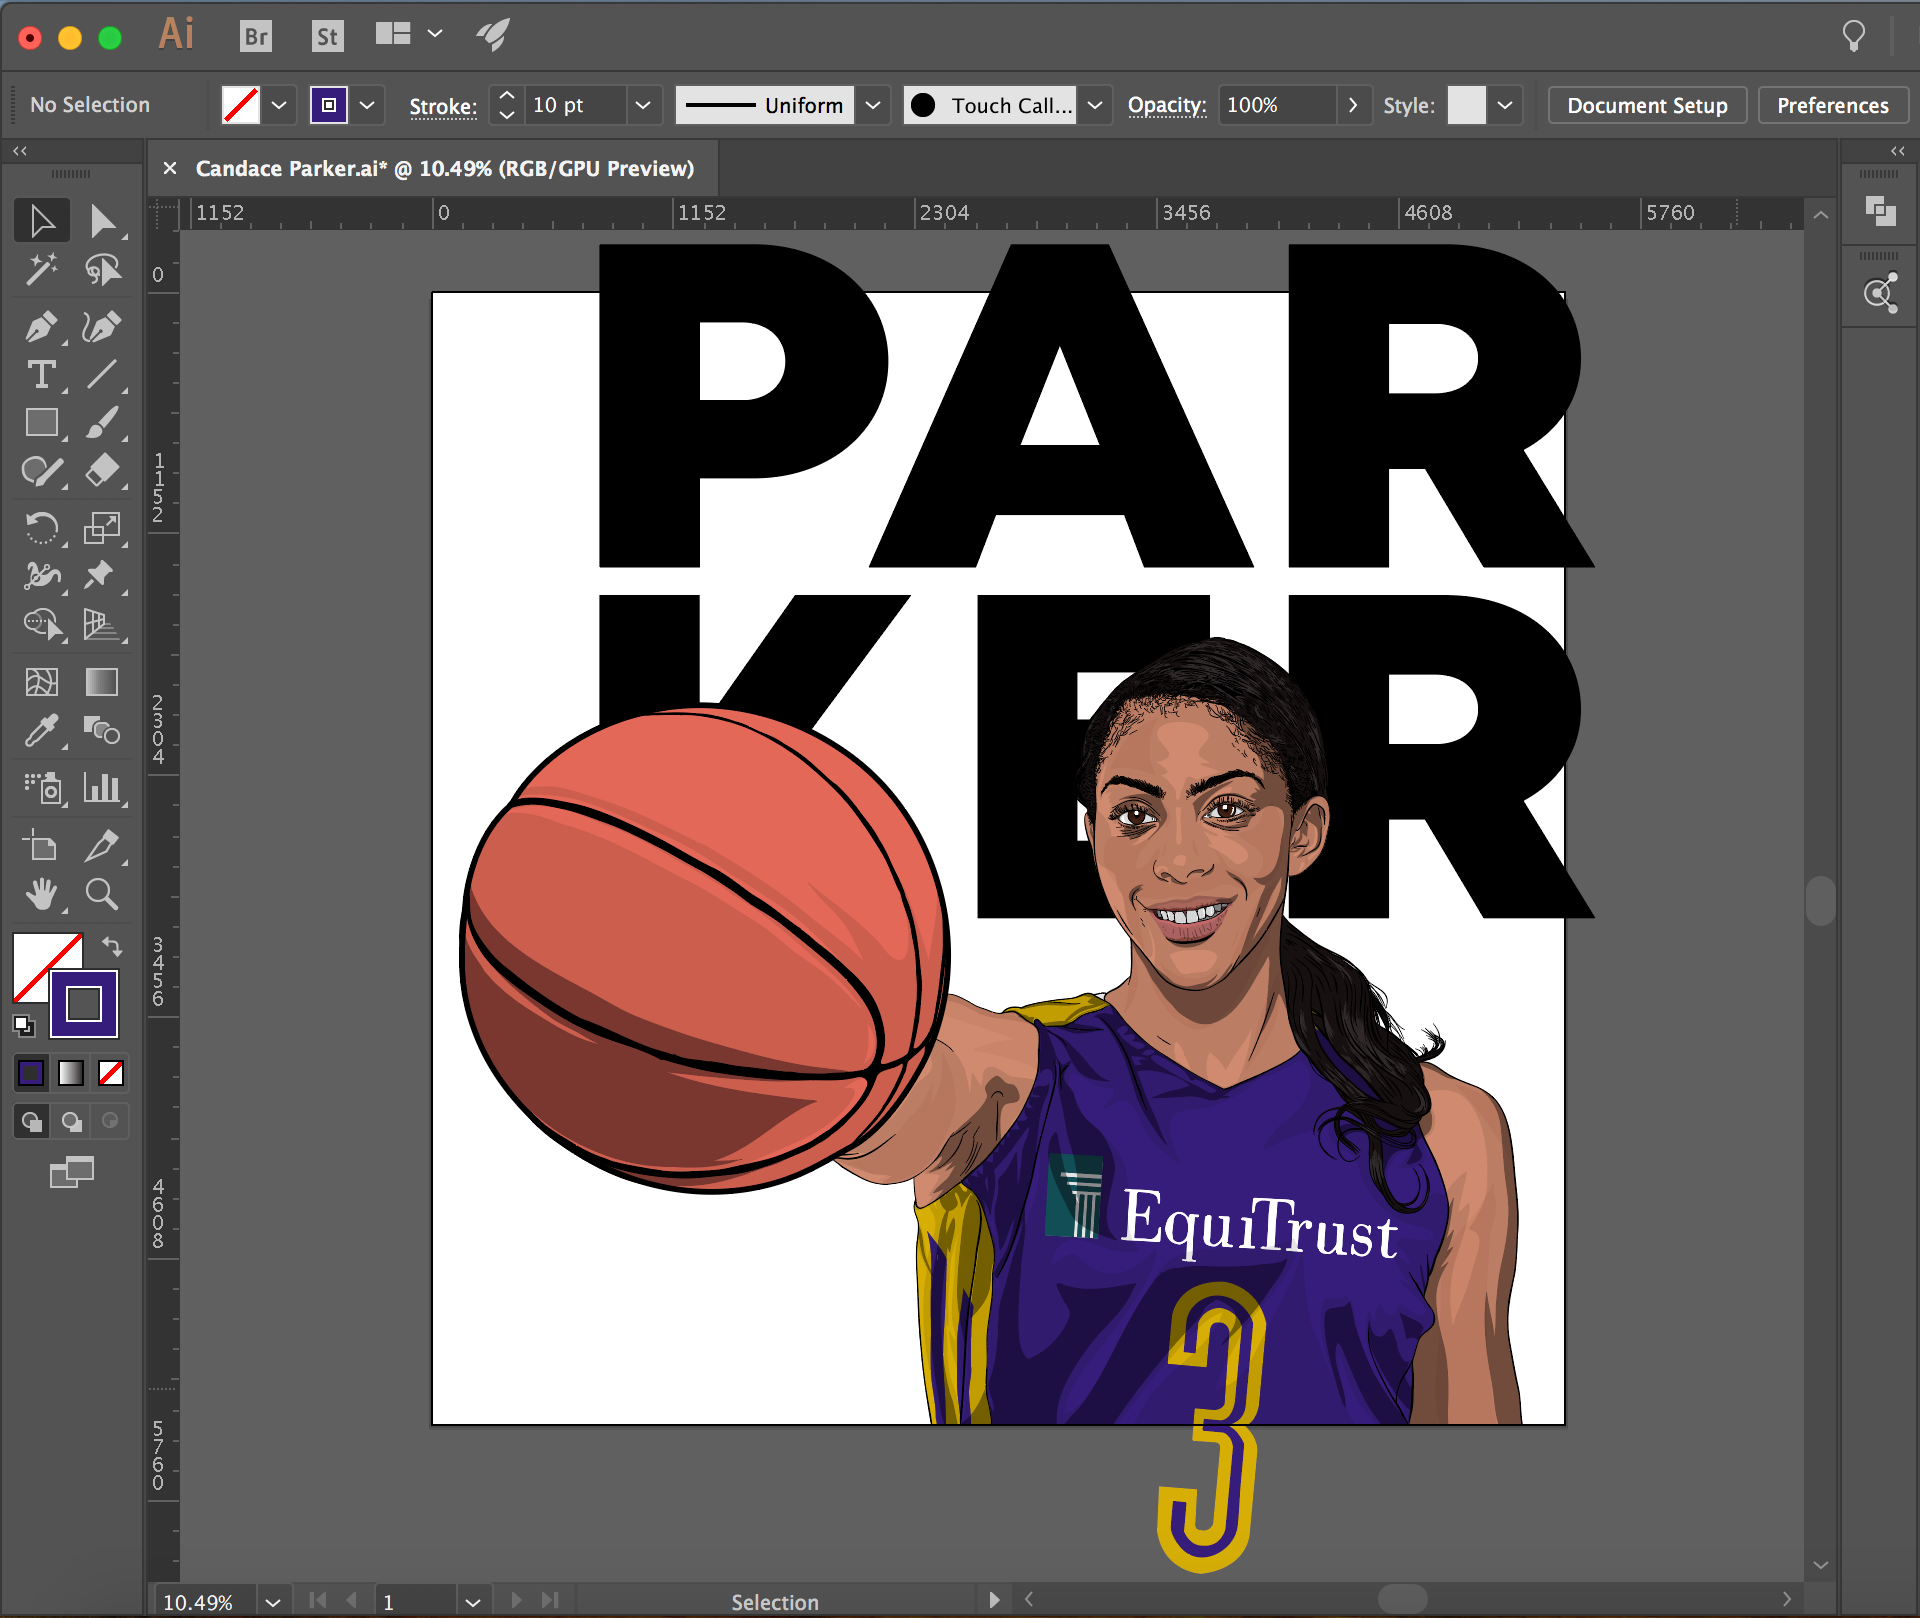Apply Gradient mode button
The image size is (1920, 1618).
click(x=71, y=1073)
